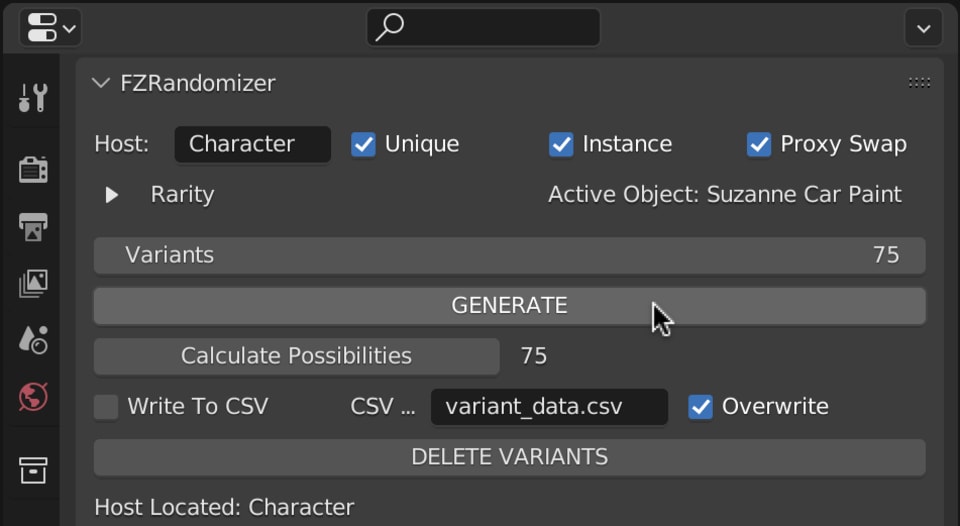This screenshot has width=960, height=526.
Task: Switch to Render properties tab
Action: (x=33, y=170)
